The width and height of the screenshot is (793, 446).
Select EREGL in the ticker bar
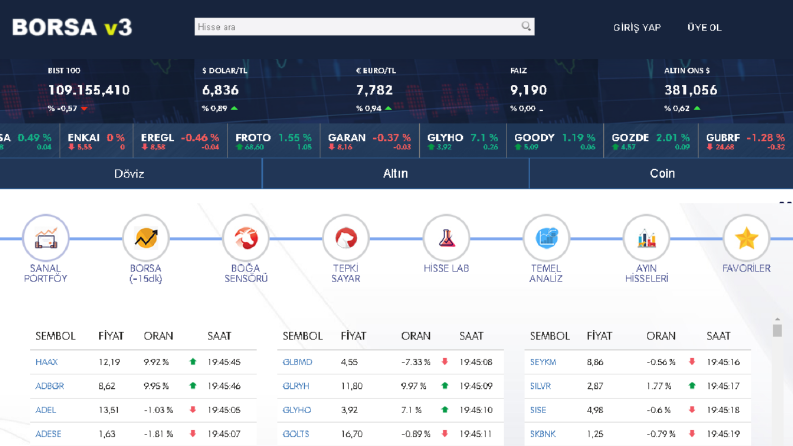pos(180,141)
